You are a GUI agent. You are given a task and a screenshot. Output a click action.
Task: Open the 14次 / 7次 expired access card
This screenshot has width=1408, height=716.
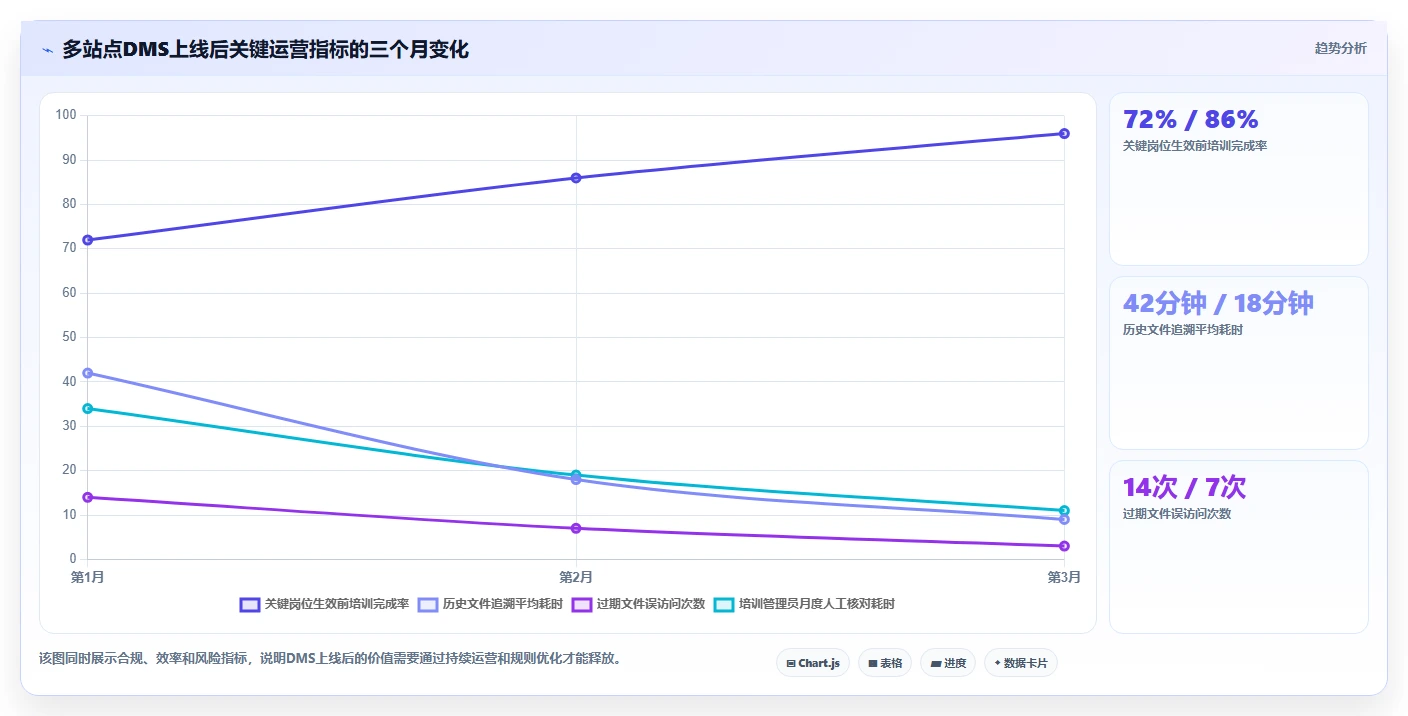1239,547
